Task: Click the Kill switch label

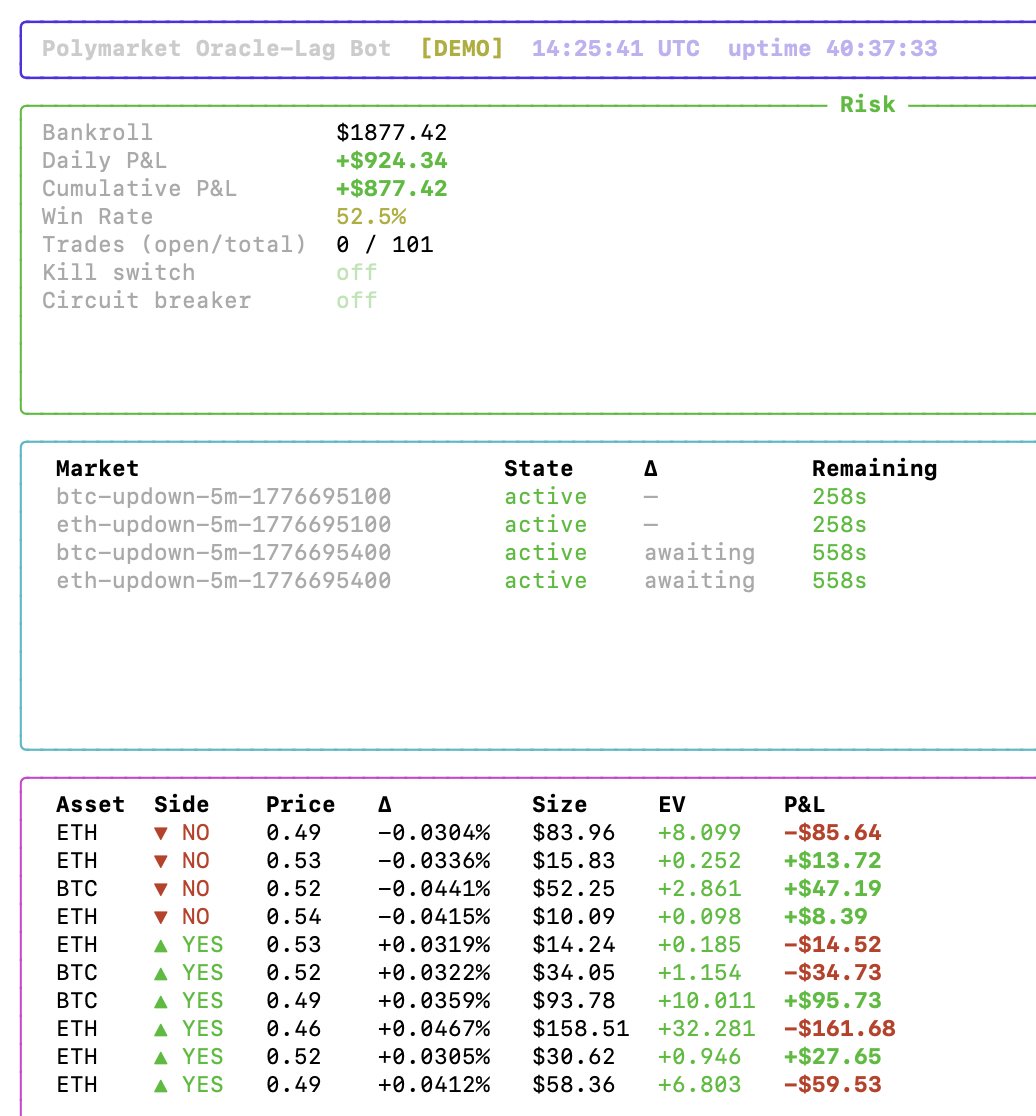Action: [x=118, y=273]
